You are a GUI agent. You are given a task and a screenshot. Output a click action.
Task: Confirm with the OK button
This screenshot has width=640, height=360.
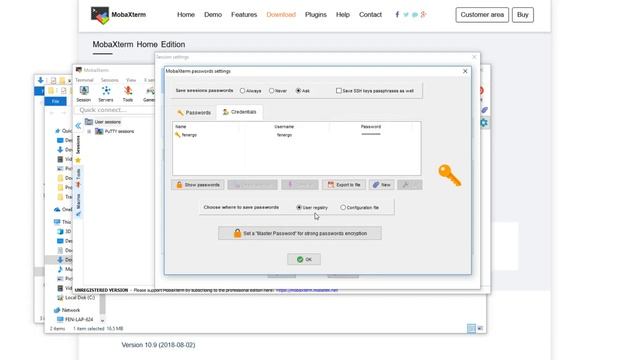point(304,259)
